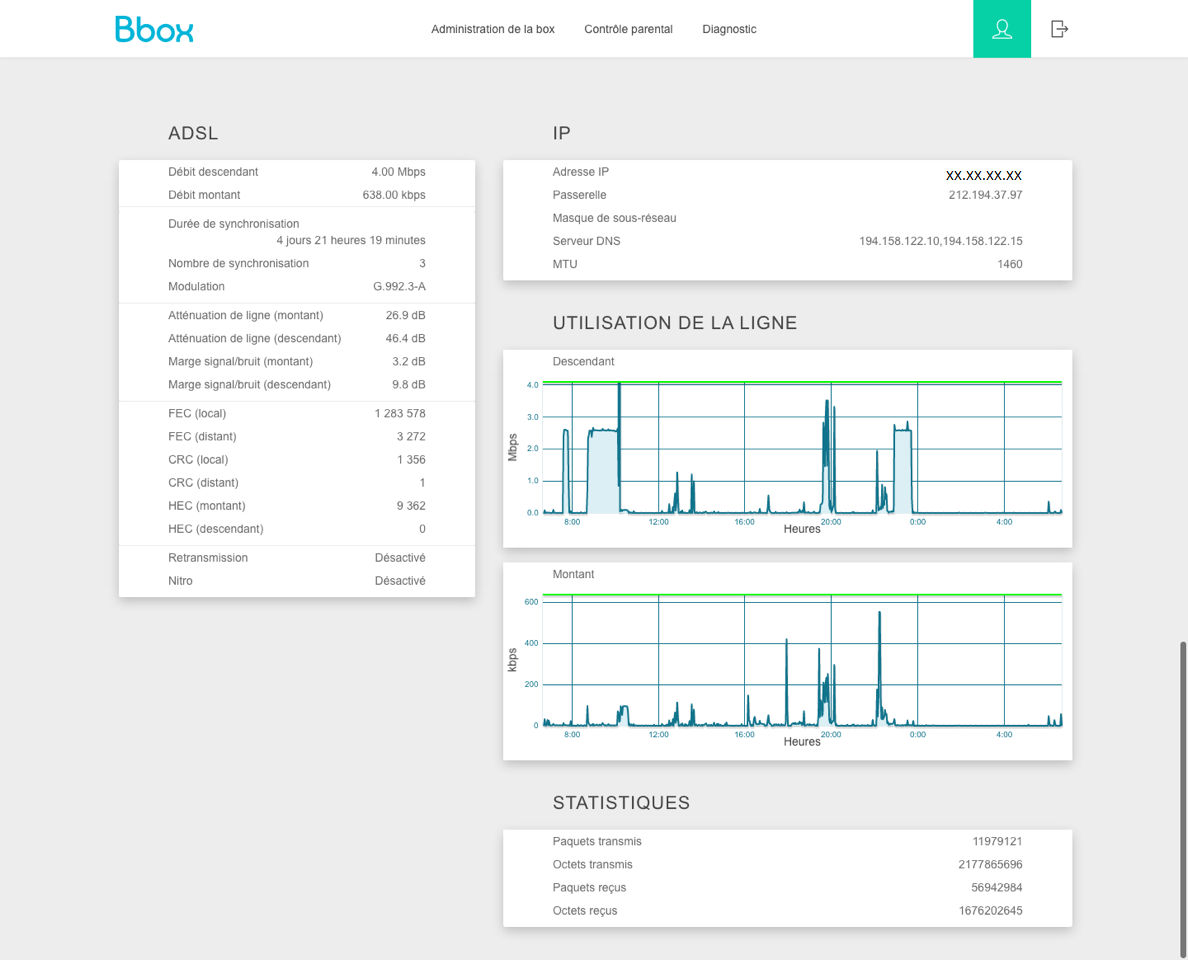
Task: Click the 20:00 label on Descendant chart
Action: pos(831,522)
